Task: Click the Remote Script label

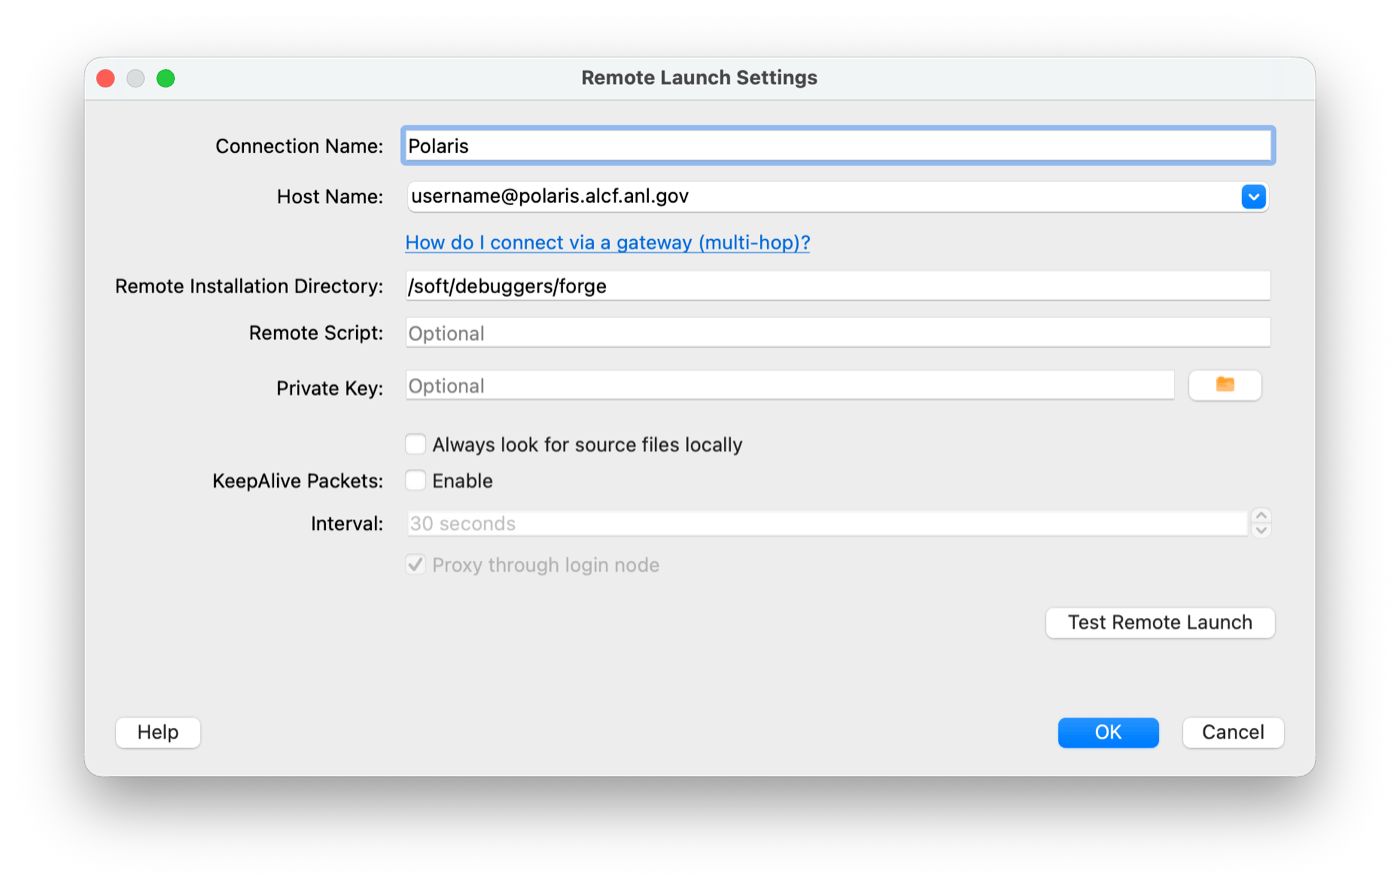Action: (x=316, y=333)
